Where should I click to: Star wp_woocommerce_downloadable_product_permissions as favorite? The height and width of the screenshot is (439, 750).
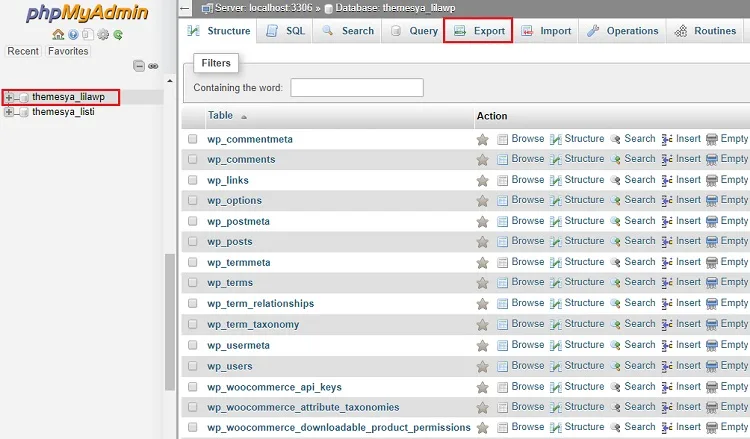[x=483, y=428]
